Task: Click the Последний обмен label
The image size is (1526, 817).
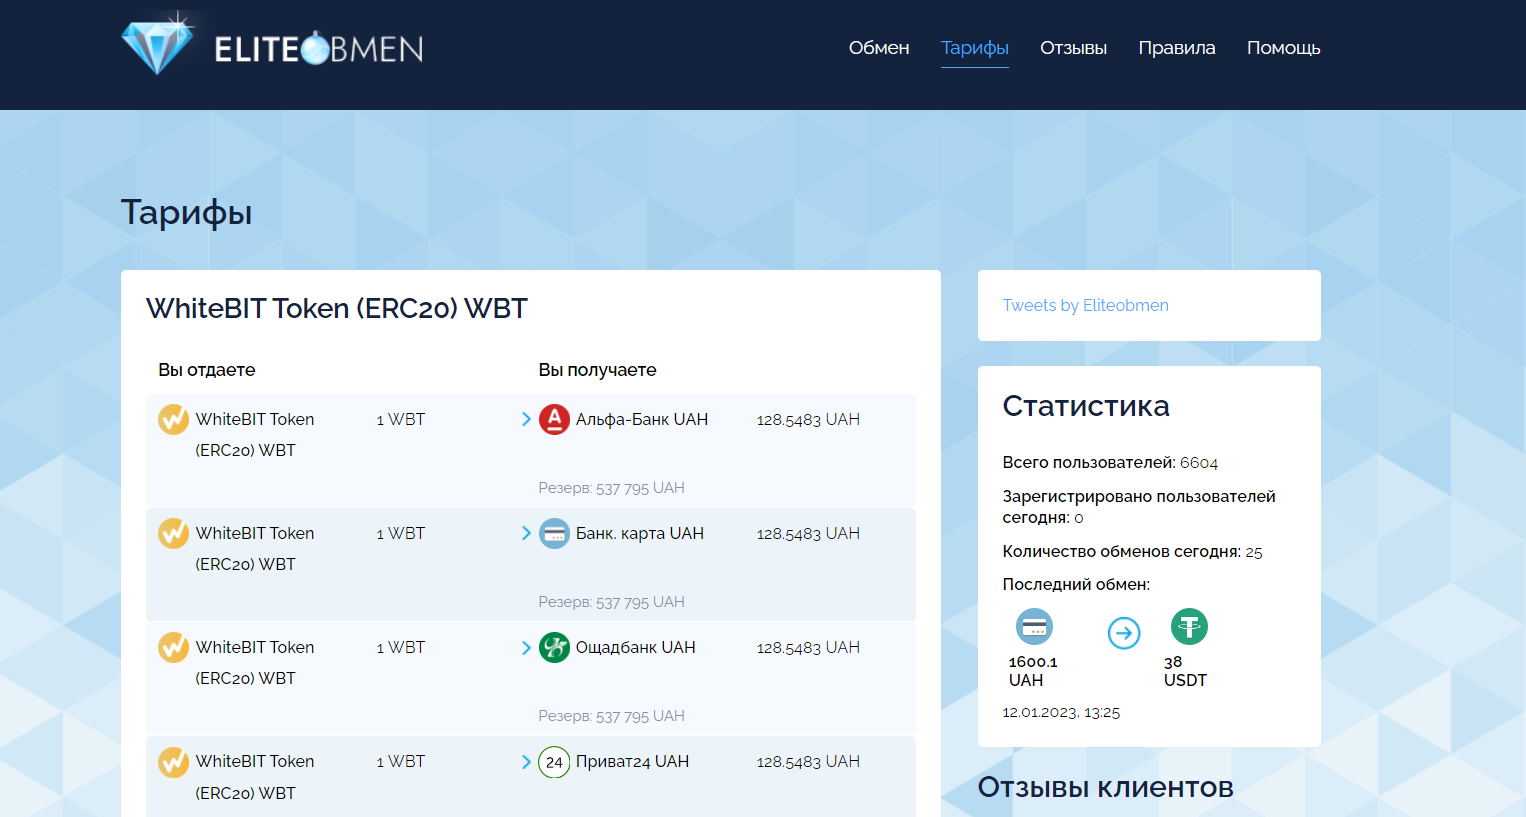Action: pos(1076,585)
